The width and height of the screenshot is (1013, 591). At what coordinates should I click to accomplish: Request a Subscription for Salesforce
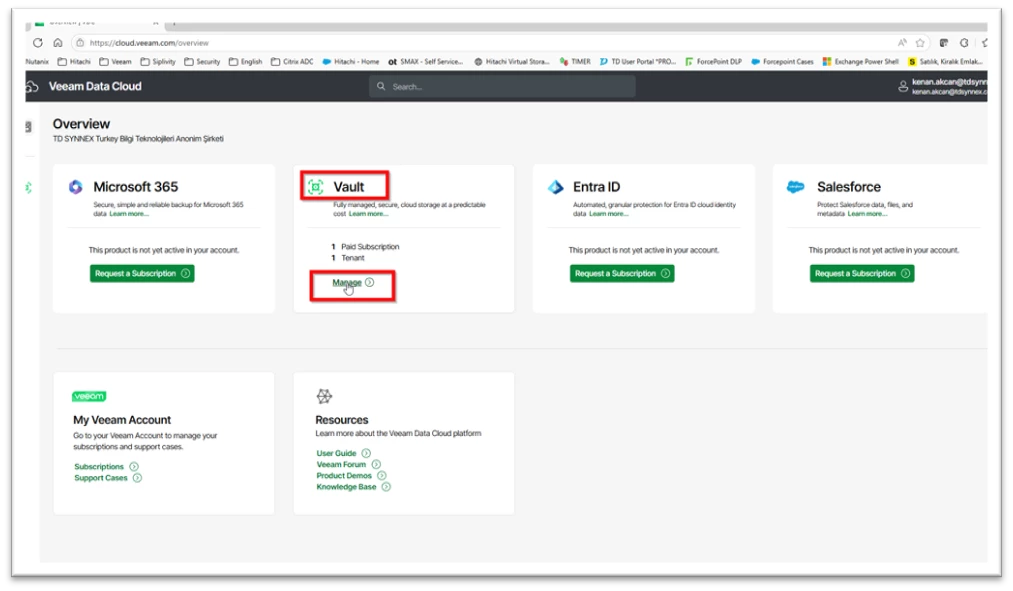point(862,273)
